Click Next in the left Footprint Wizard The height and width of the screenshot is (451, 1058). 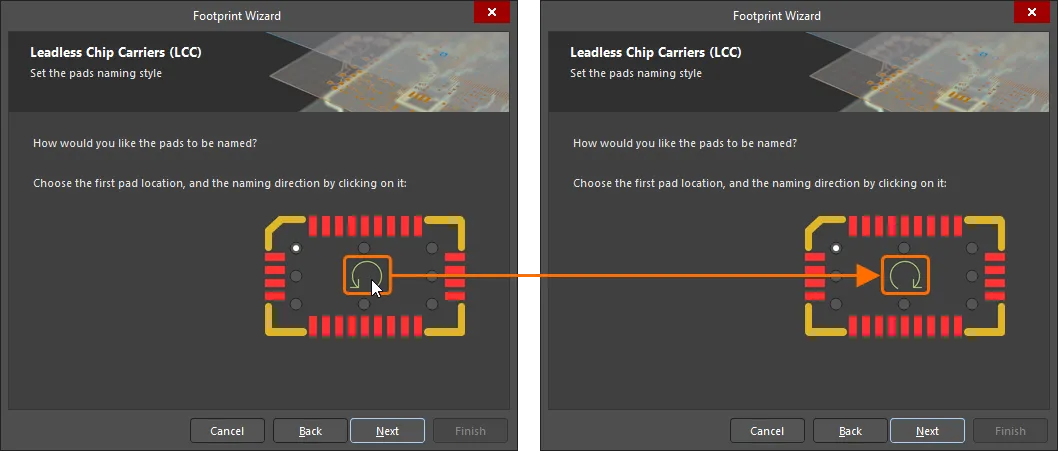tap(387, 431)
